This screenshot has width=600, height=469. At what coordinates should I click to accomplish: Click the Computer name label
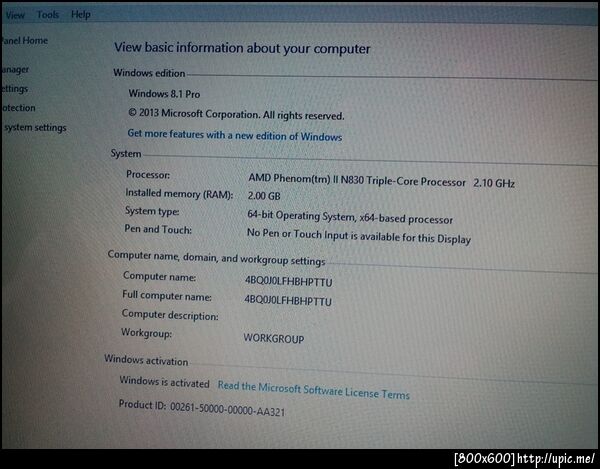click(160, 276)
